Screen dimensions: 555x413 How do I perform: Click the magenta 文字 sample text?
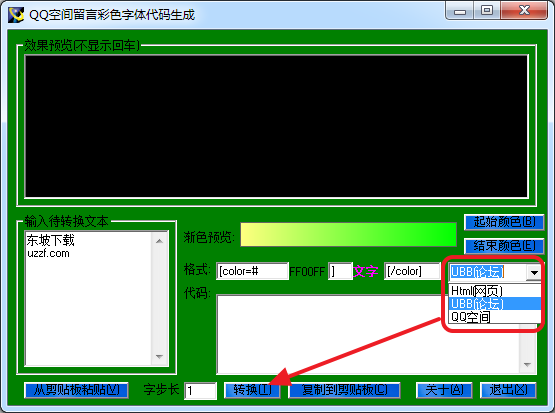click(x=366, y=271)
